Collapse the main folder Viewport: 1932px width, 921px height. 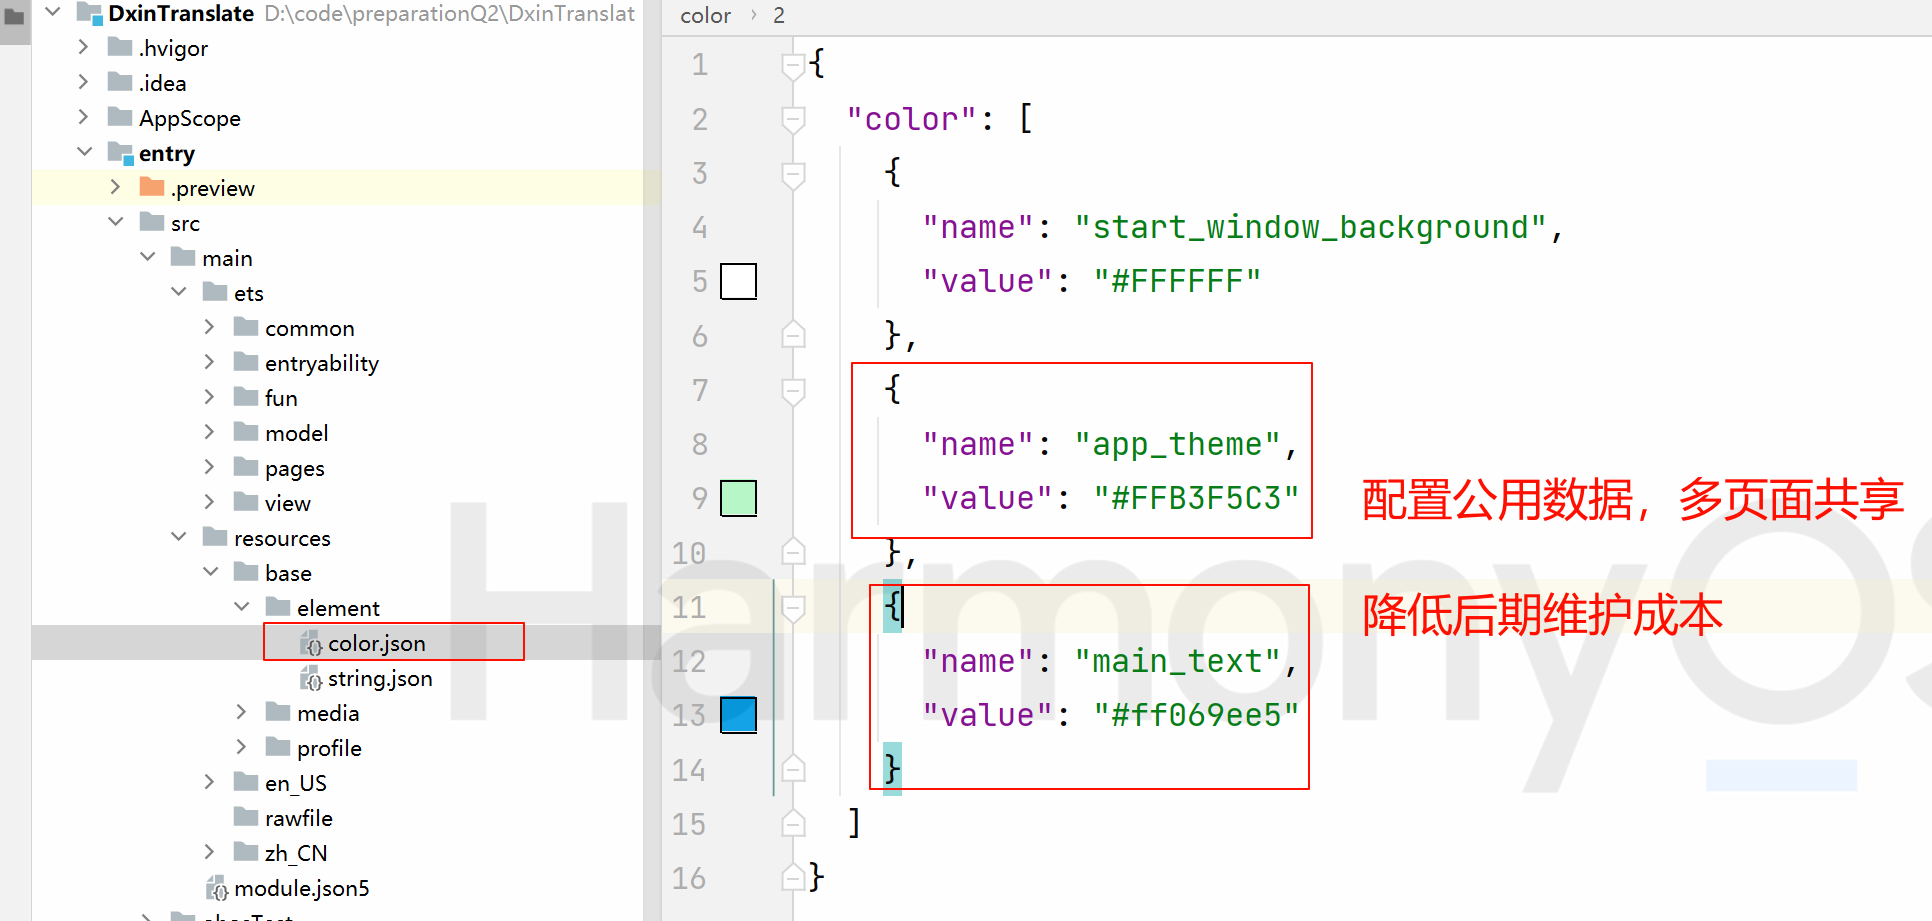(148, 257)
